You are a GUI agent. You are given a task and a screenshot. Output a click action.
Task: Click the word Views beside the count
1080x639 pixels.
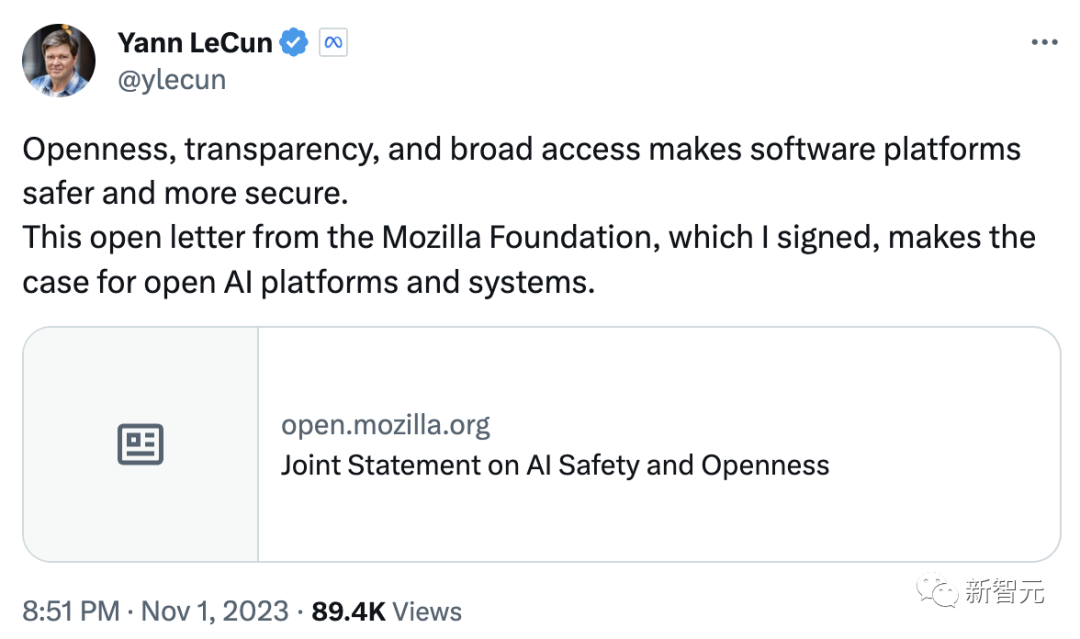427,611
